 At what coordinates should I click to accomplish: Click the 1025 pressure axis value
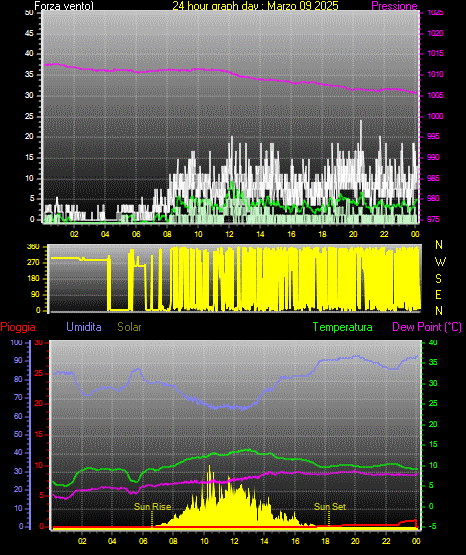435,13
